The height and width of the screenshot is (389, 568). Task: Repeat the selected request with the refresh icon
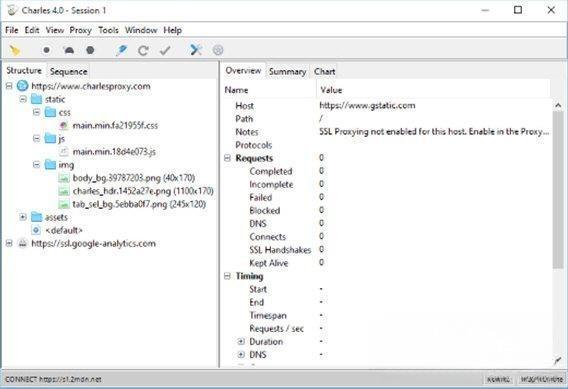[143, 50]
